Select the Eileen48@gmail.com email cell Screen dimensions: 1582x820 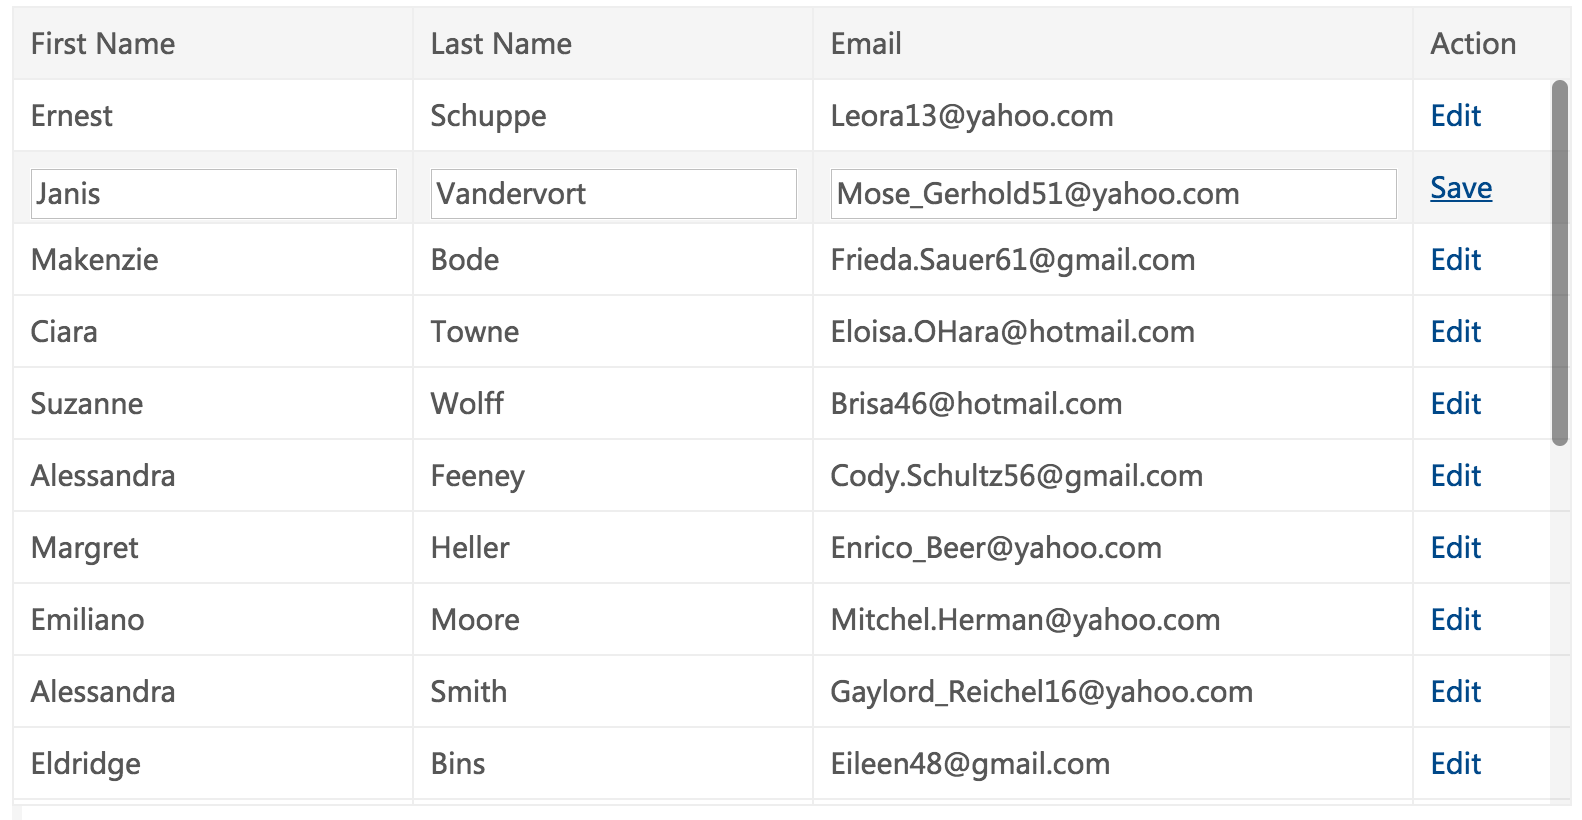(1113, 764)
